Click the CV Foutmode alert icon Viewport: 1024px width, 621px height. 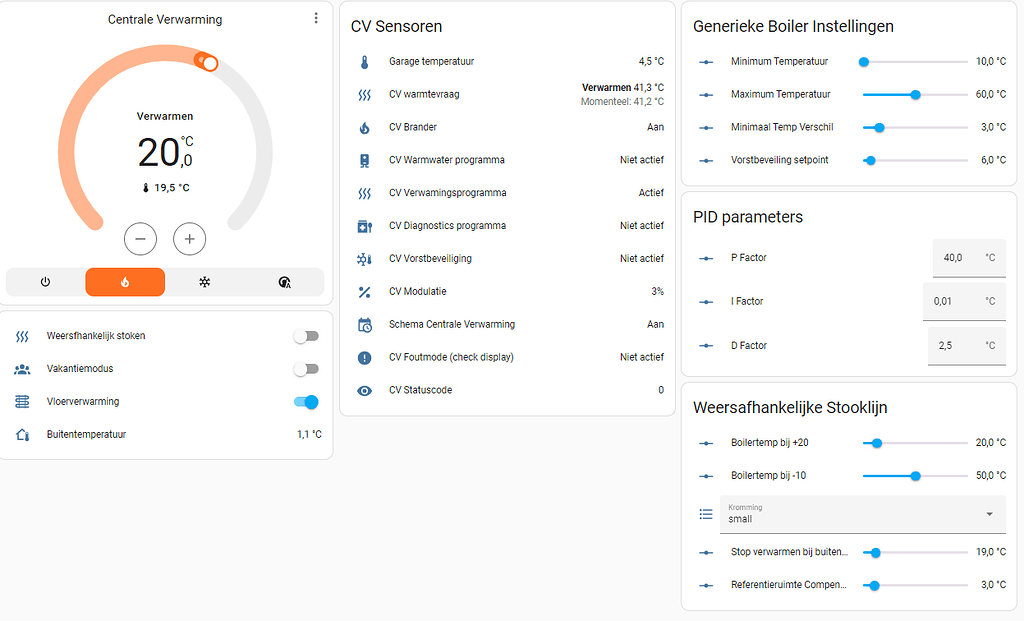point(365,358)
